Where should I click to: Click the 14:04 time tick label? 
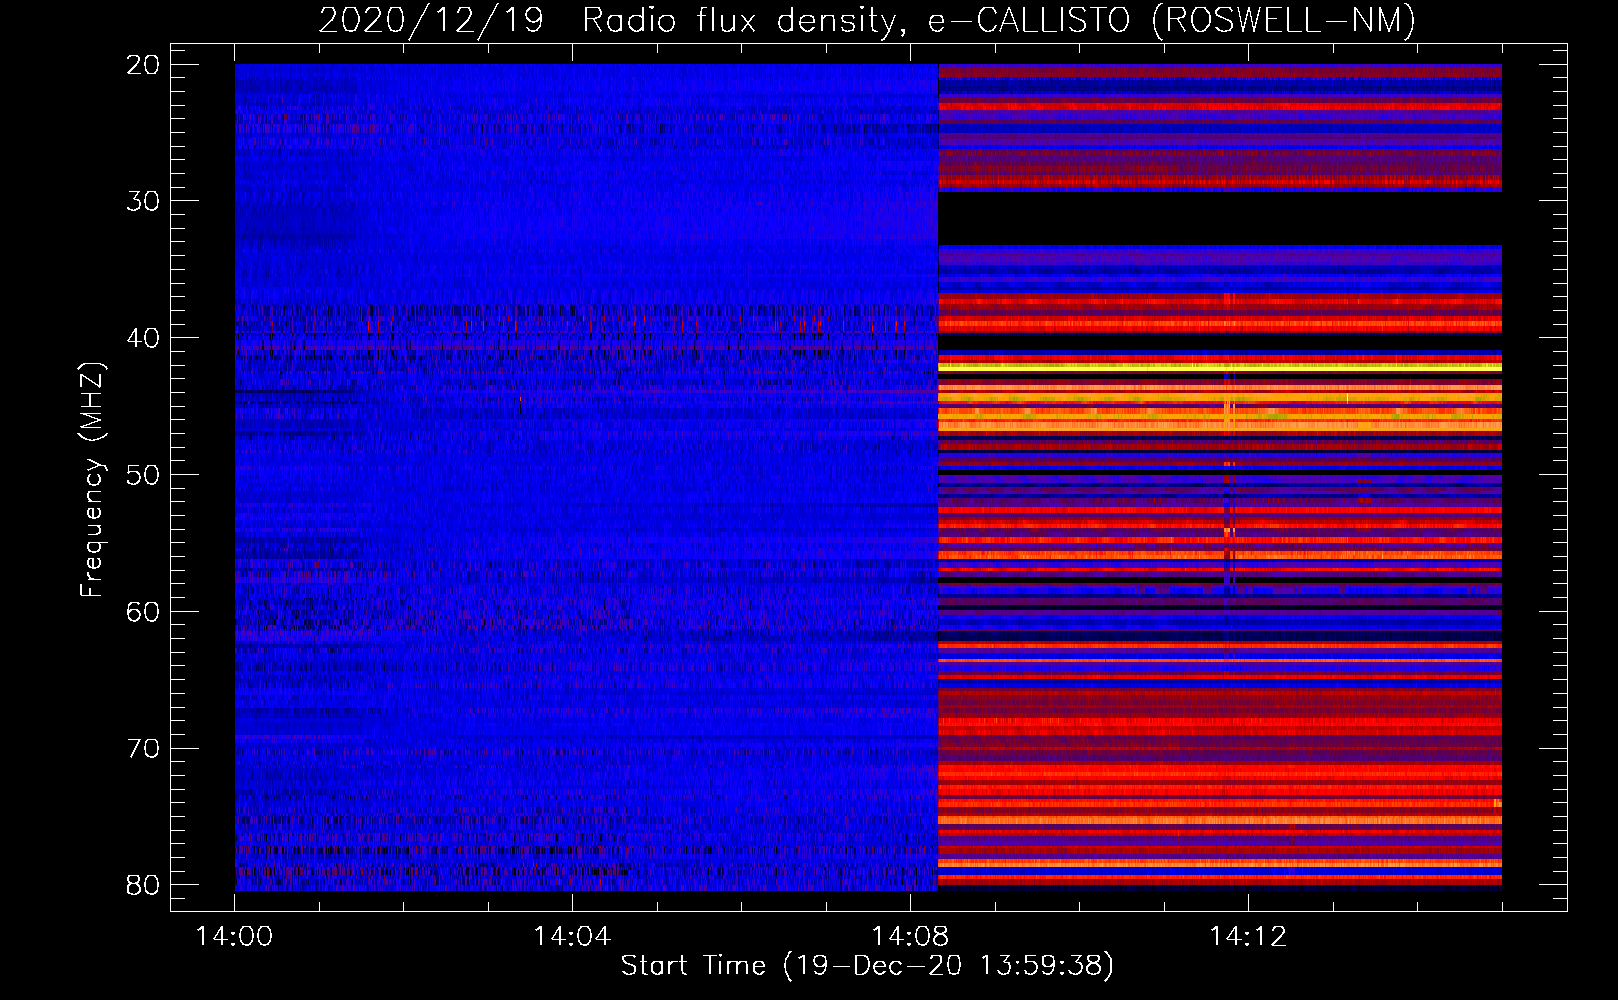[572, 937]
